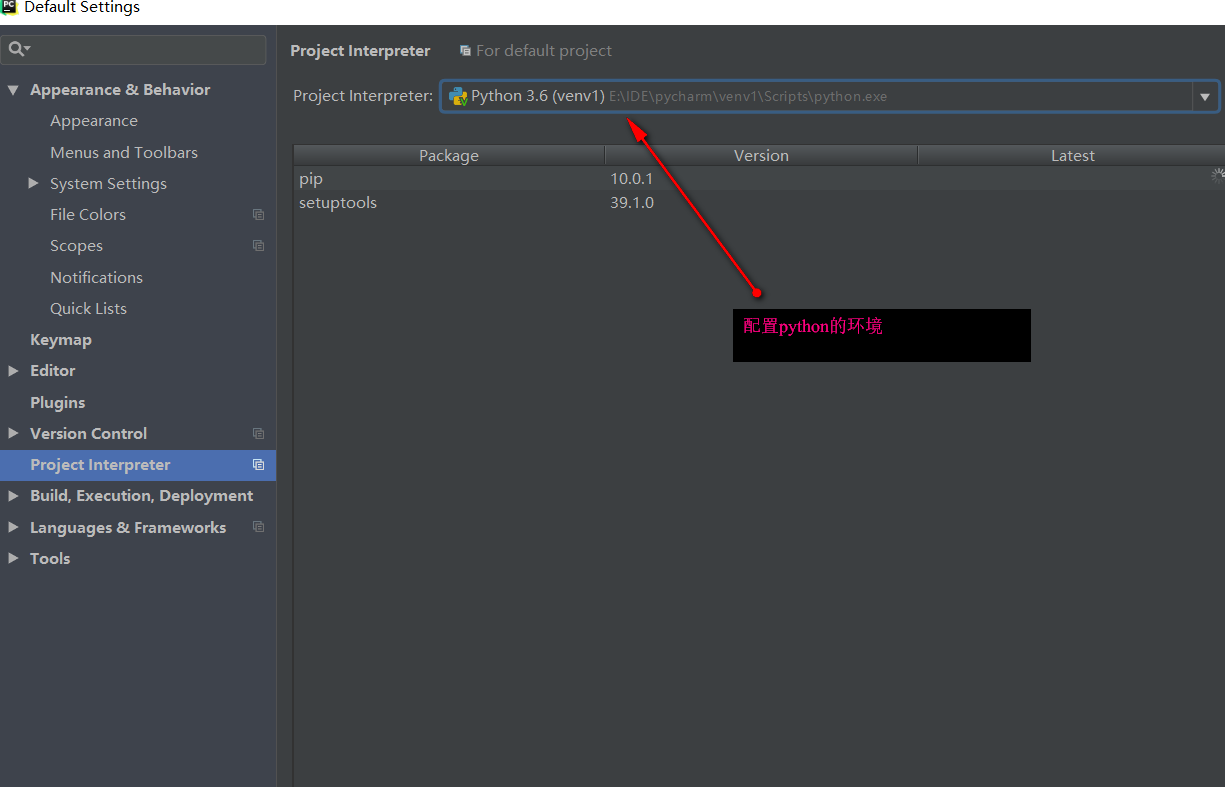This screenshot has width=1225, height=787.
Task: Select the setuptools package row
Action: (338, 203)
